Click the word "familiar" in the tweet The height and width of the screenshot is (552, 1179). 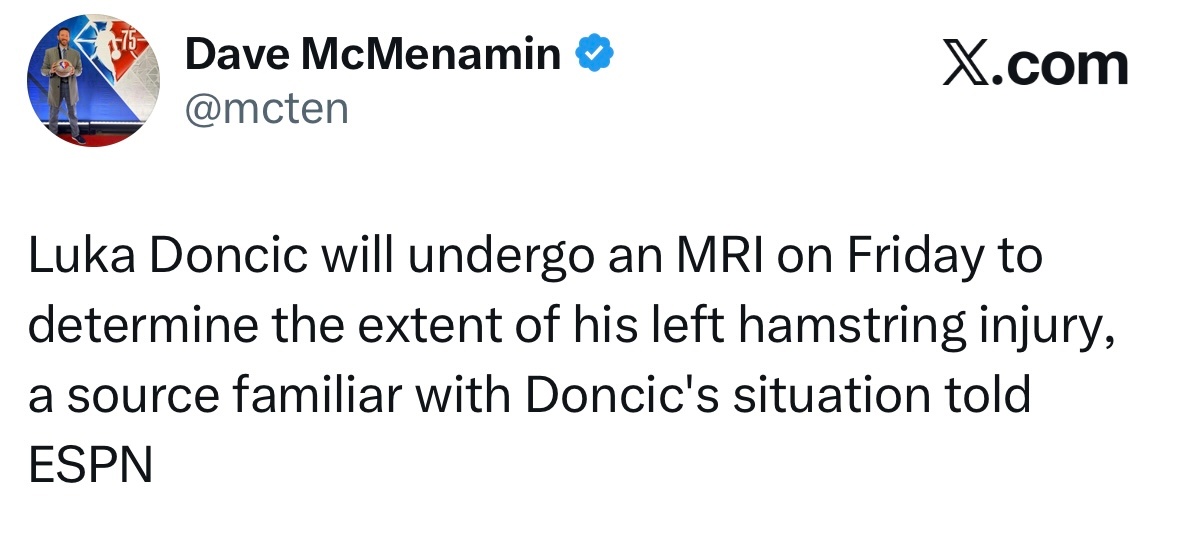[x=317, y=395]
